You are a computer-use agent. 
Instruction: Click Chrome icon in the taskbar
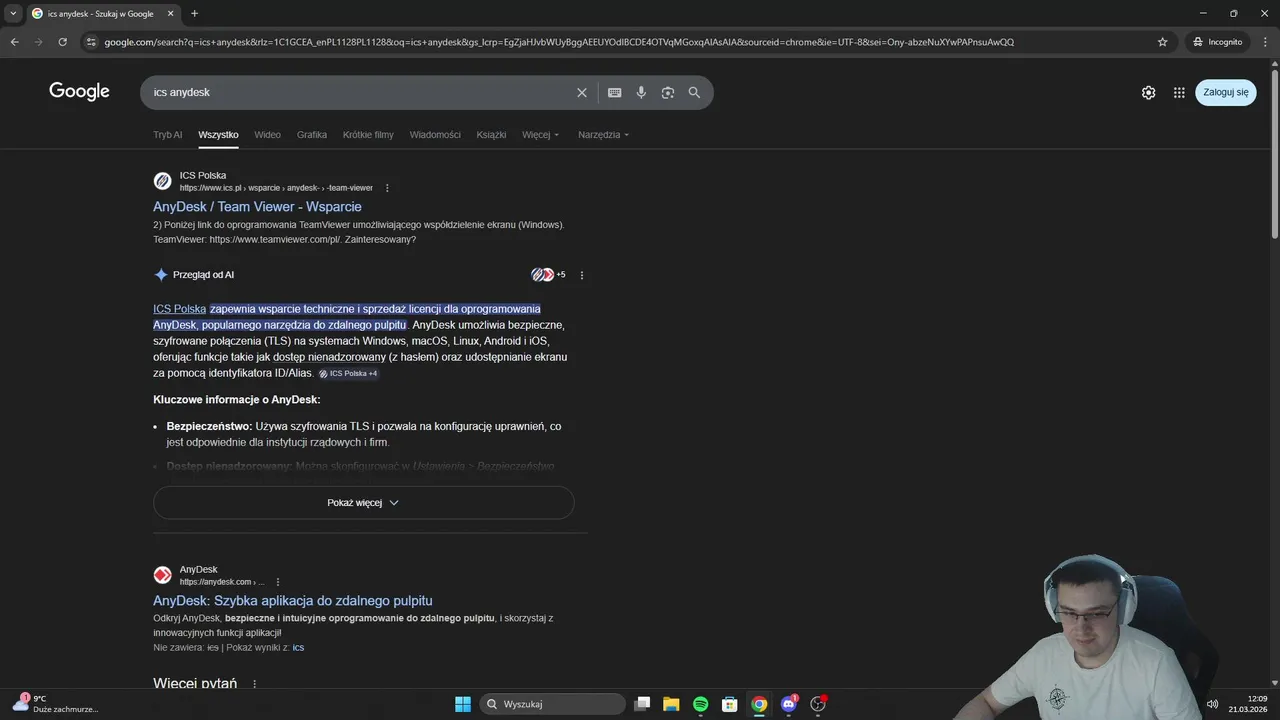[759, 704]
